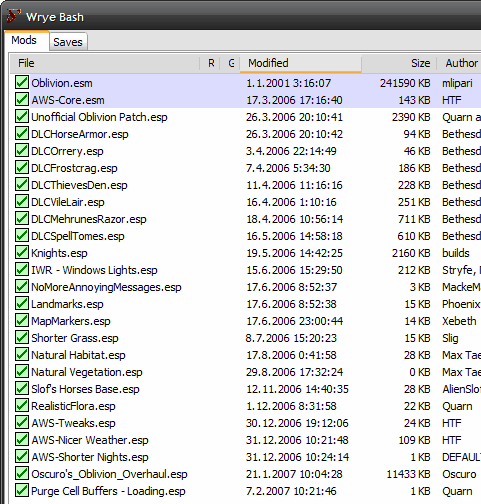This screenshot has width=481, height=504.
Task: Switch to the Saves tab
Action: (68, 42)
